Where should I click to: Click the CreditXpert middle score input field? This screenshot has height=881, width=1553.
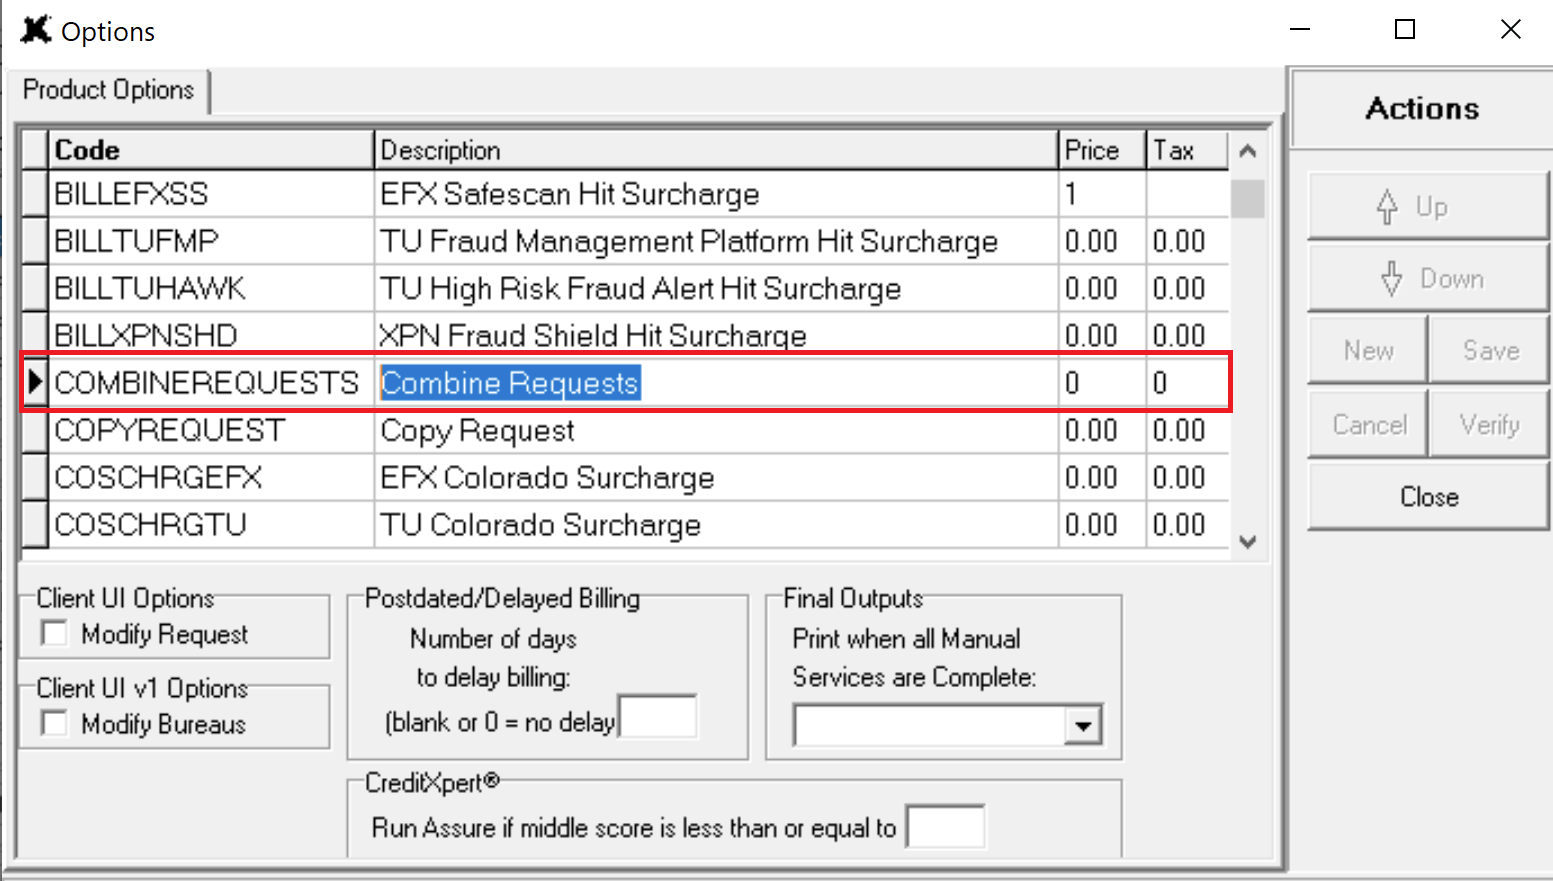coord(945,827)
